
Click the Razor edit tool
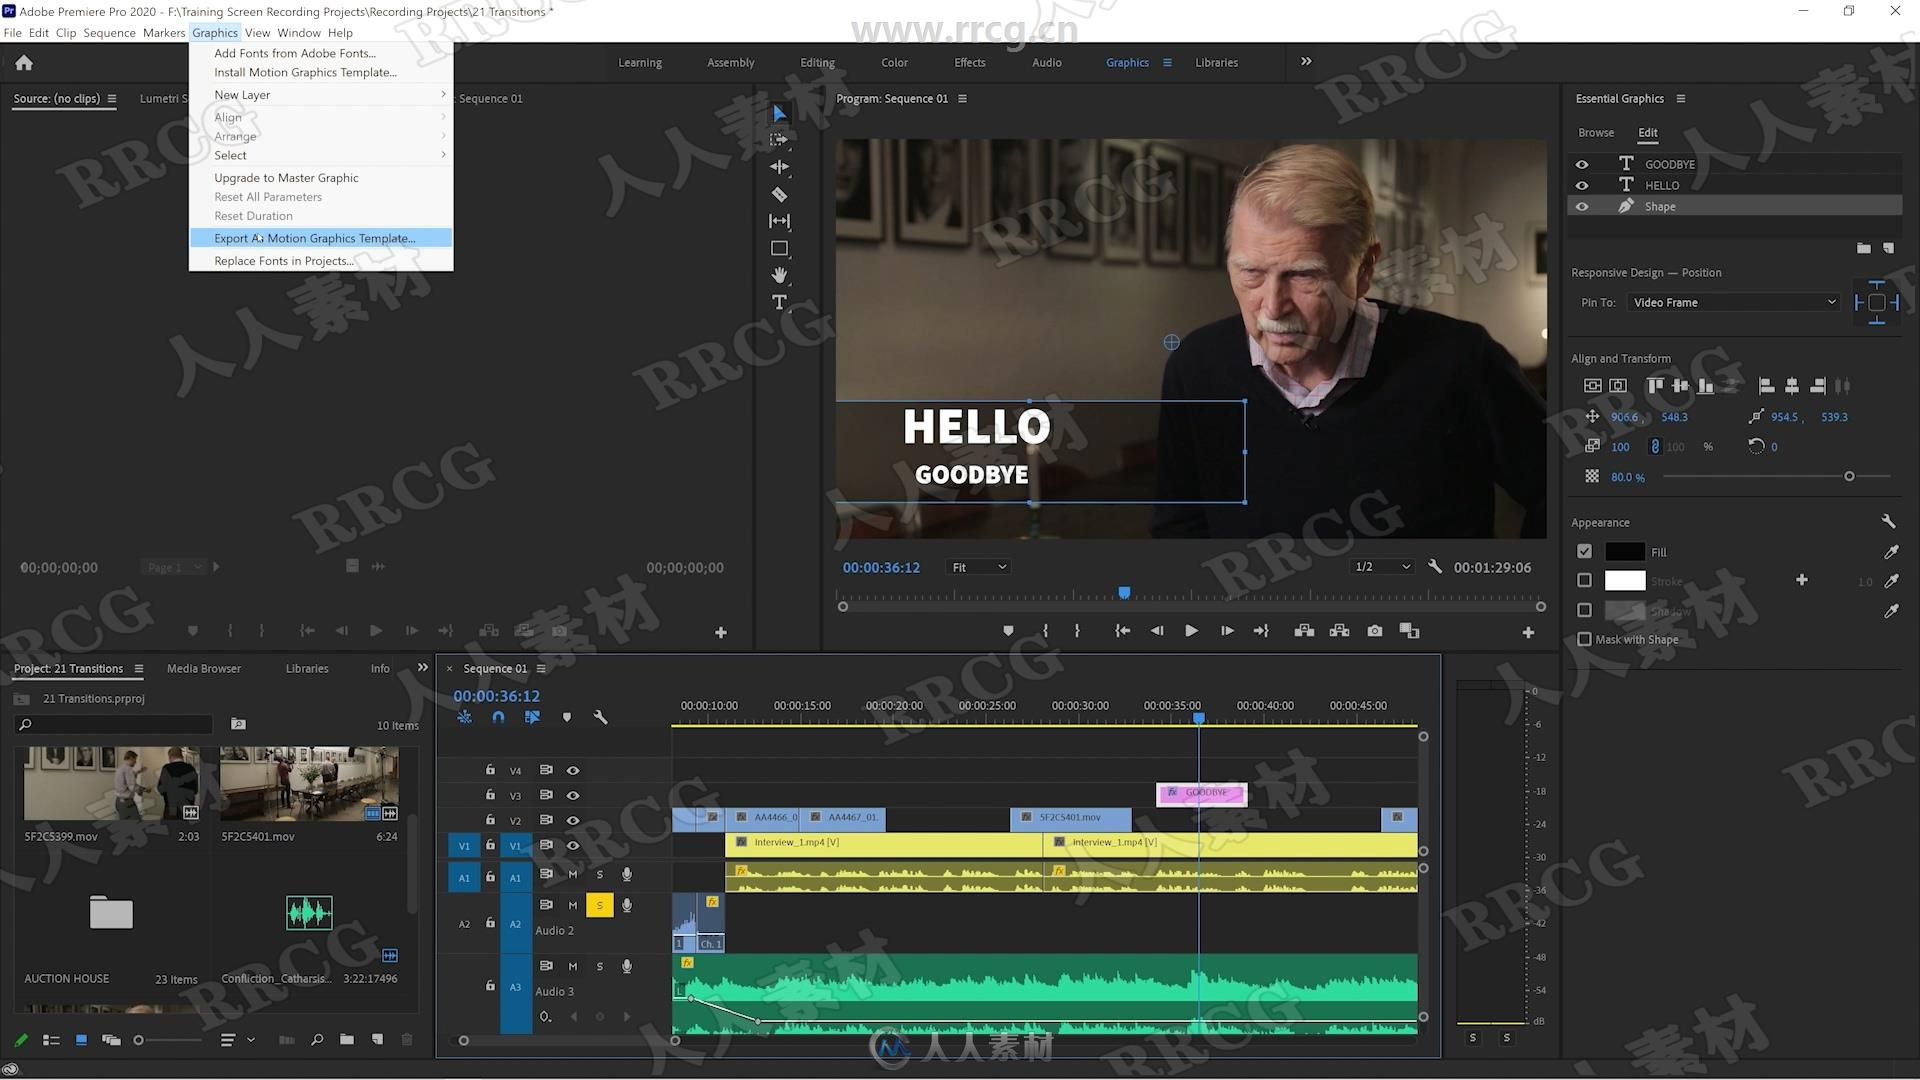(x=779, y=193)
